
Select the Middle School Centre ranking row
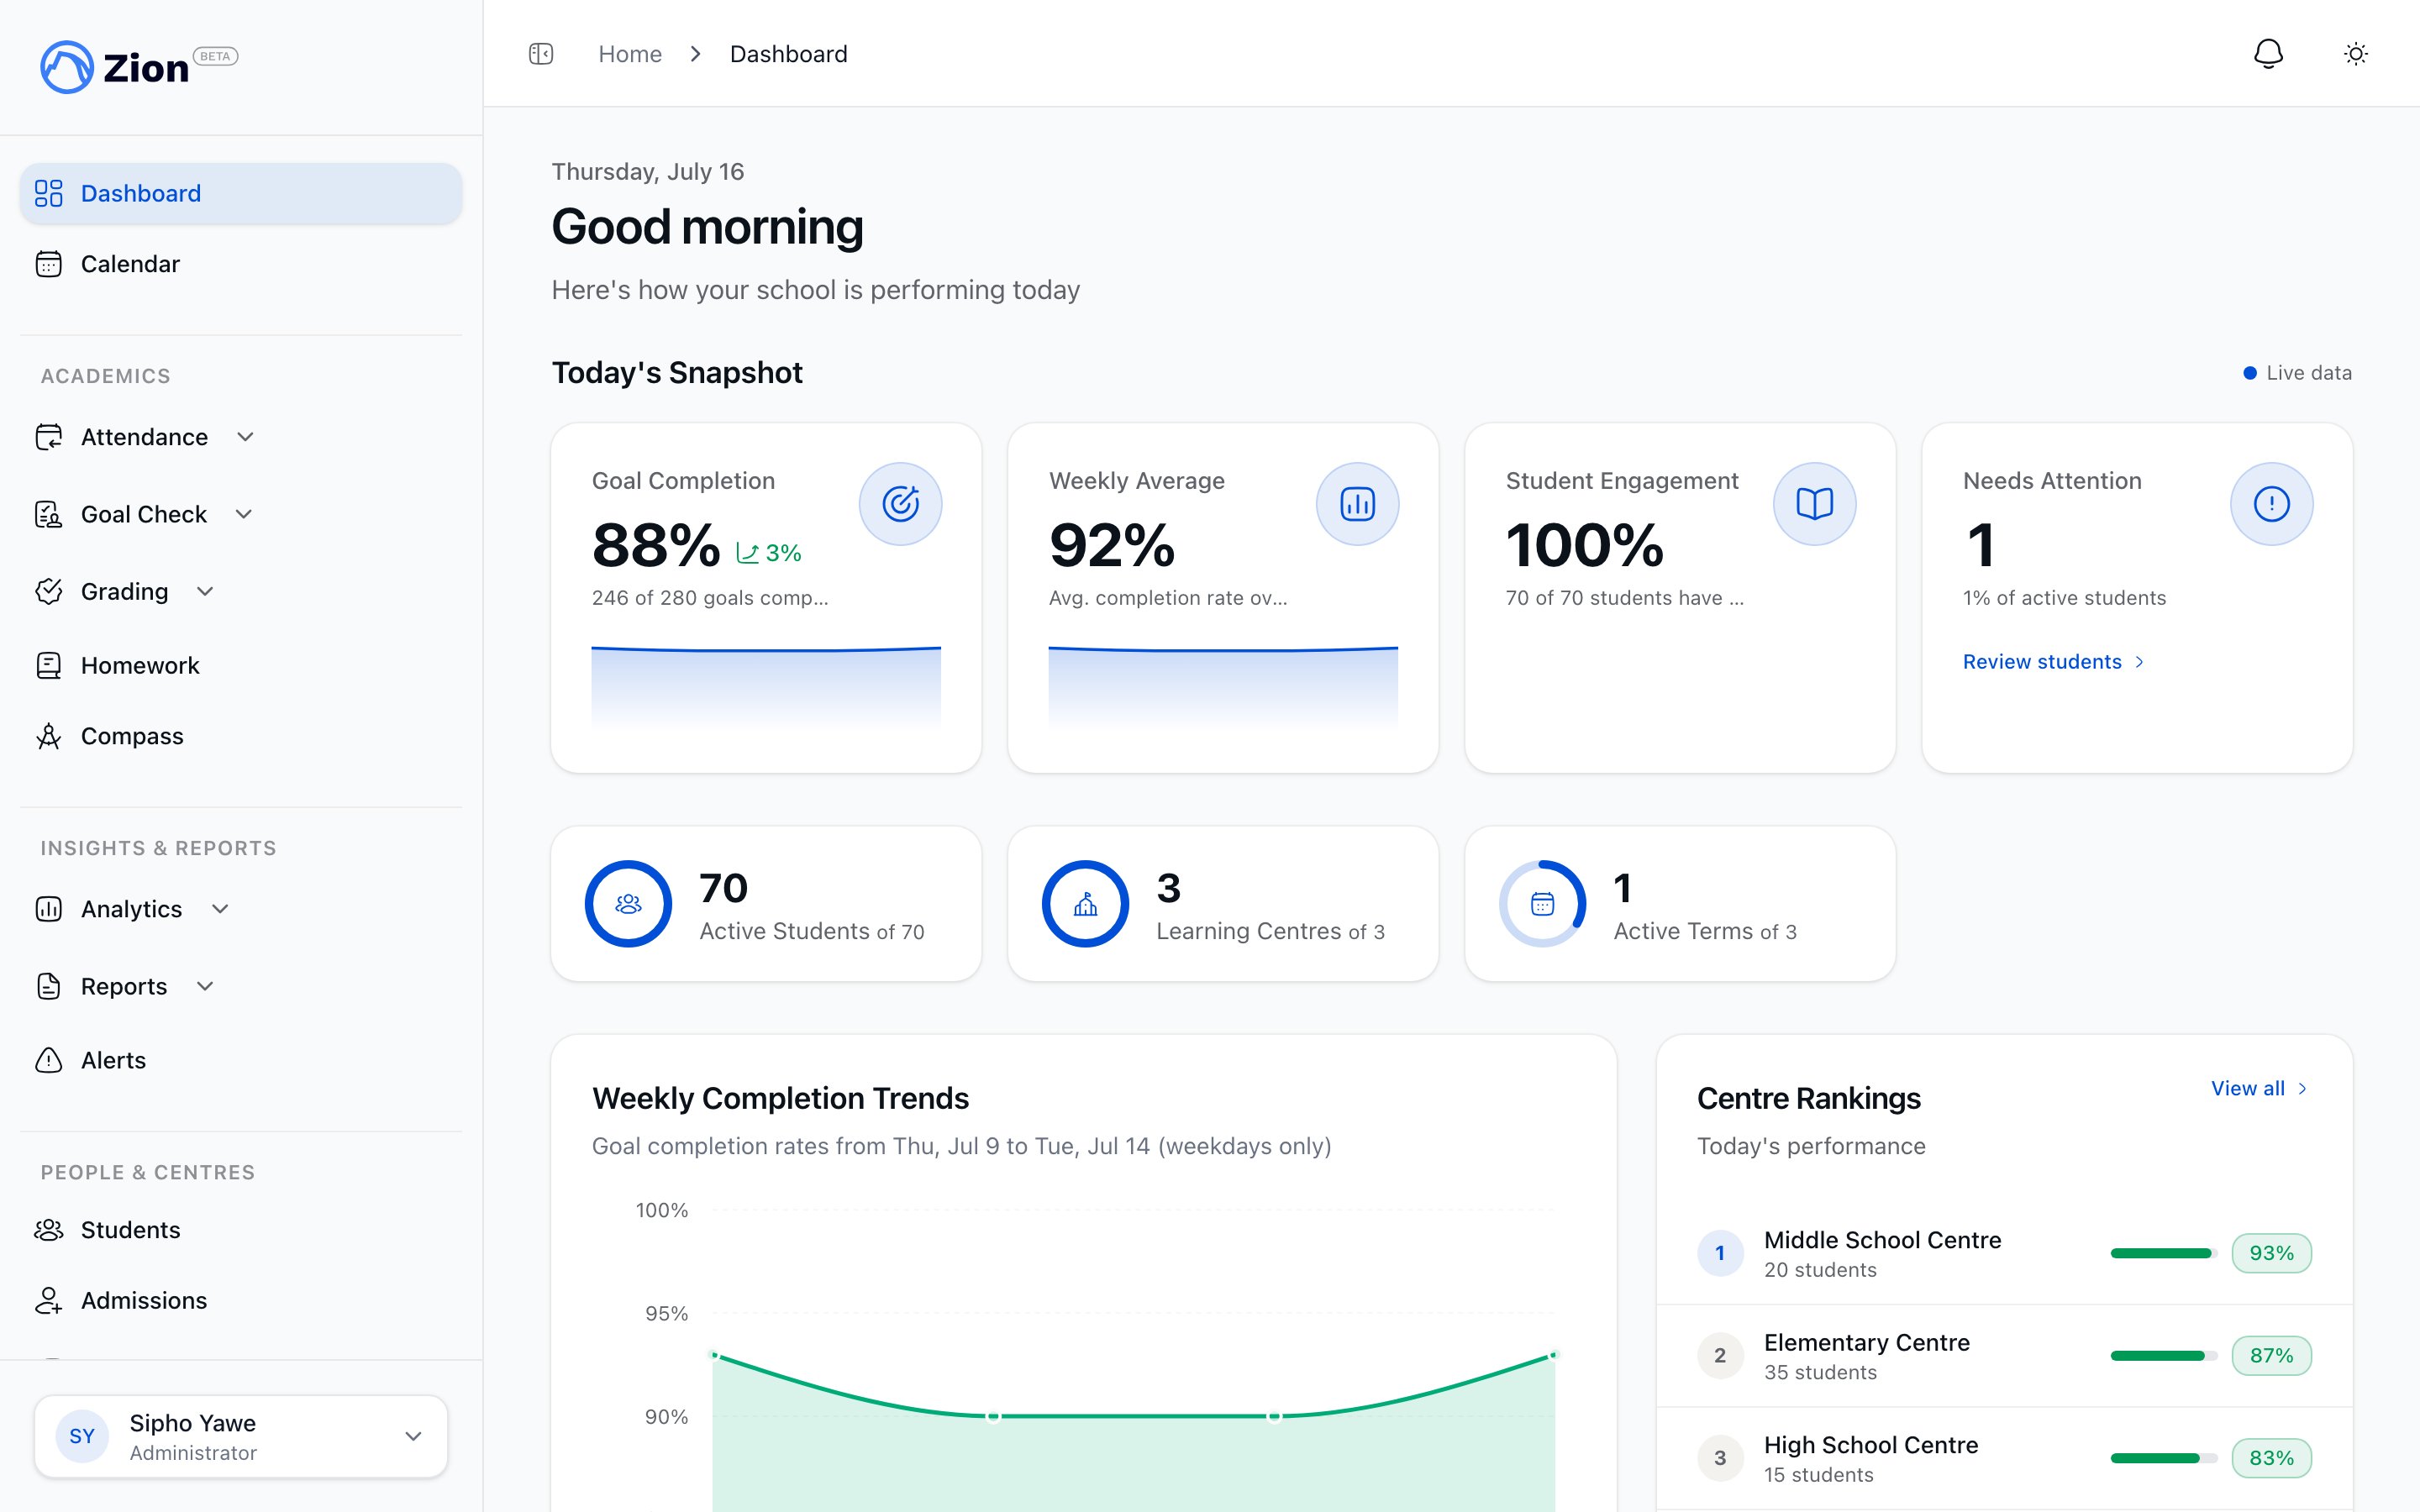coord(2004,1253)
